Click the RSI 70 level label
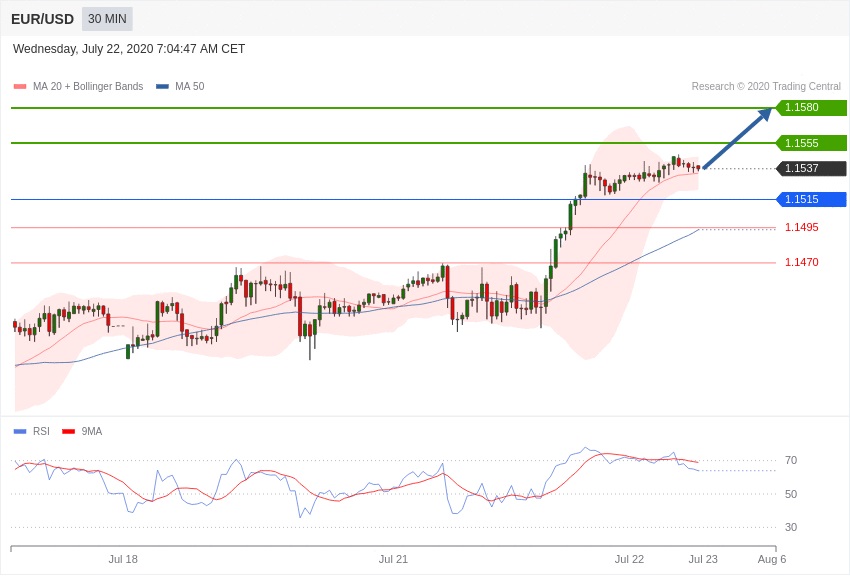The image size is (850, 576). (790, 460)
